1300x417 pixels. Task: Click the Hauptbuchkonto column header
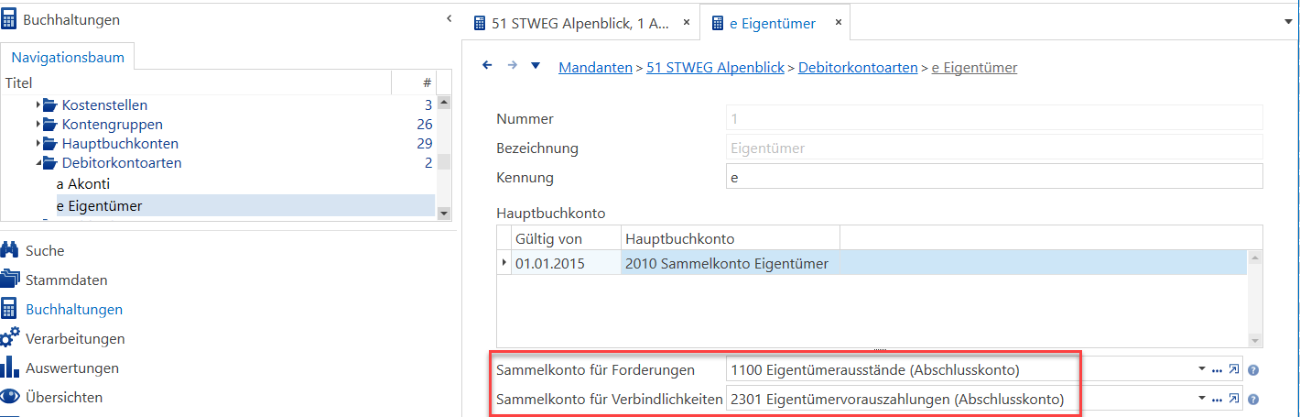729,239
